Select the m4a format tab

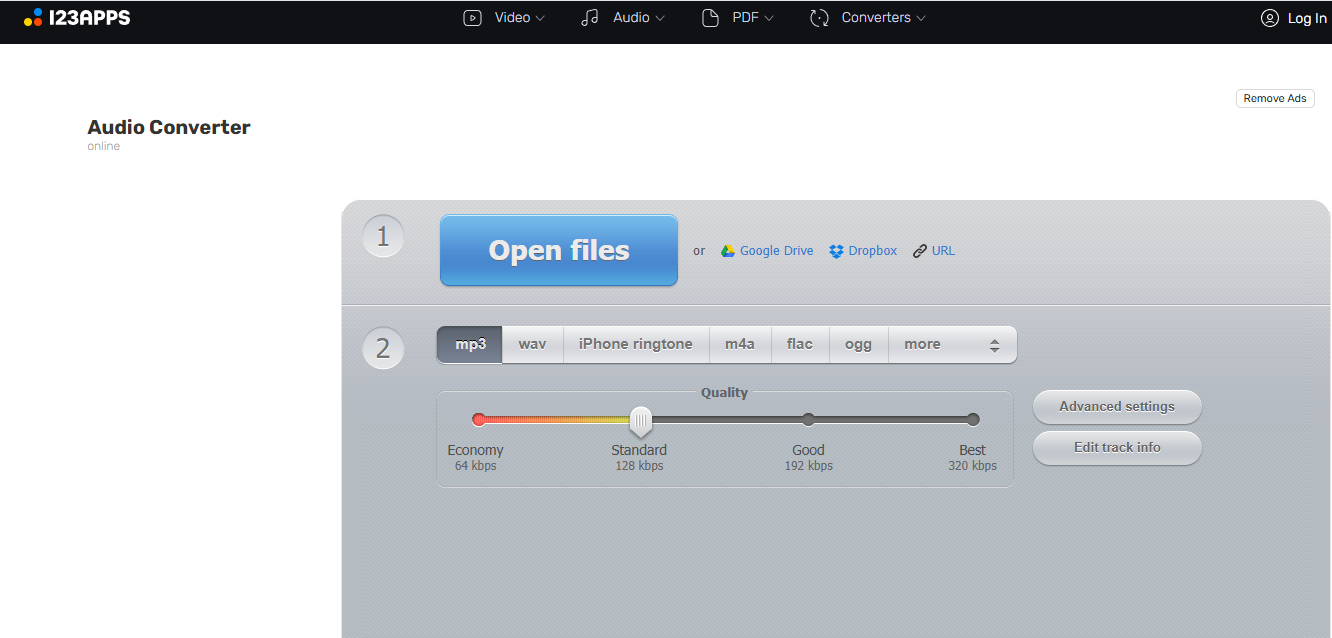point(740,344)
